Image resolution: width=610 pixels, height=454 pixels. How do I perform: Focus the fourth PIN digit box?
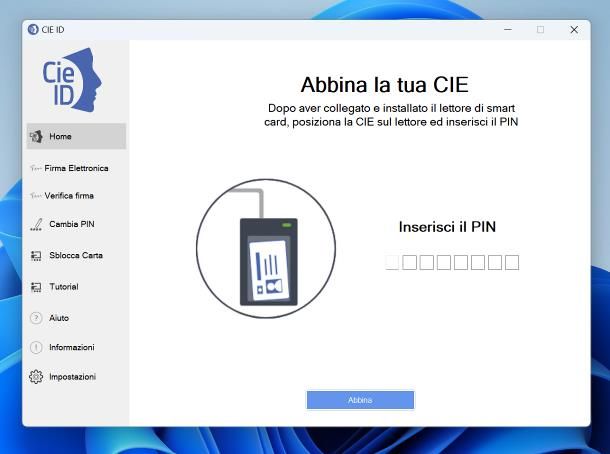coord(443,262)
